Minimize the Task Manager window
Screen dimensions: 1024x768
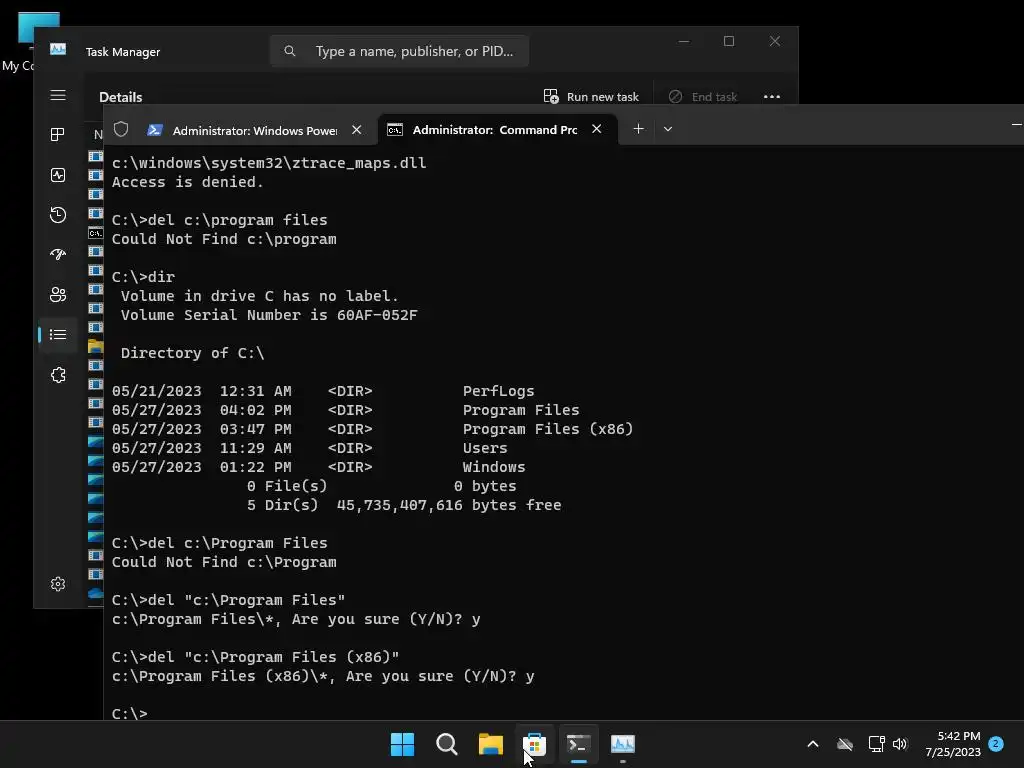[684, 41]
